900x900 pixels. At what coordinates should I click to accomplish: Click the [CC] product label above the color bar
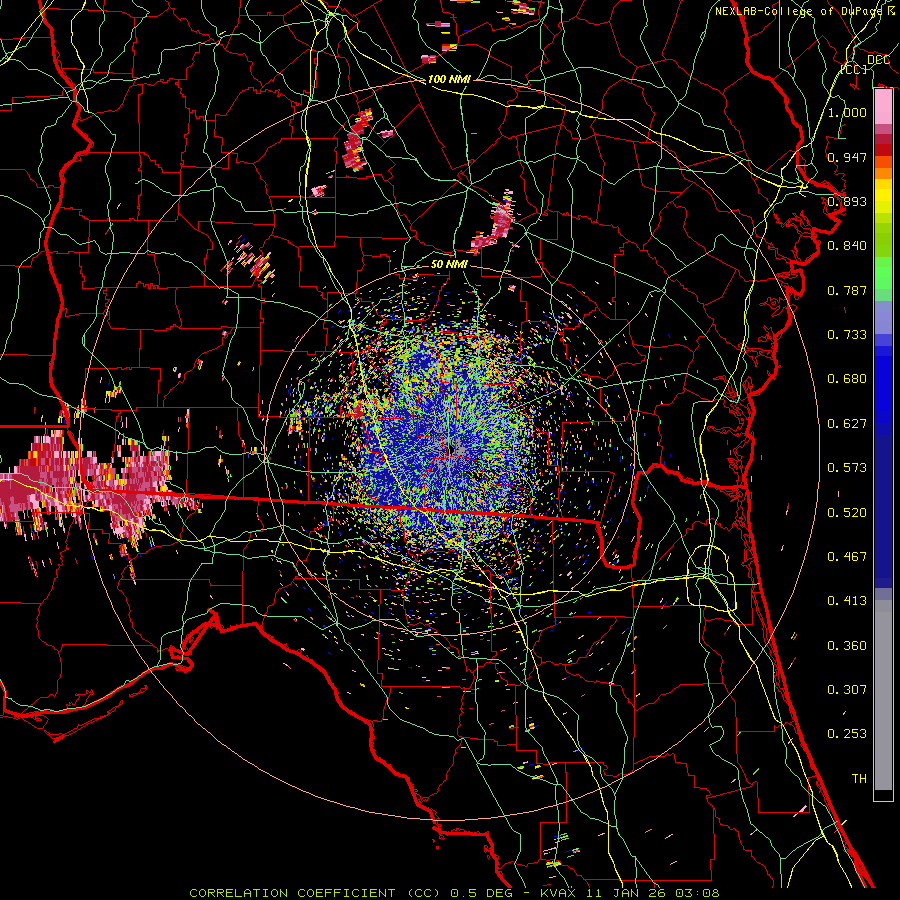coord(854,69)
